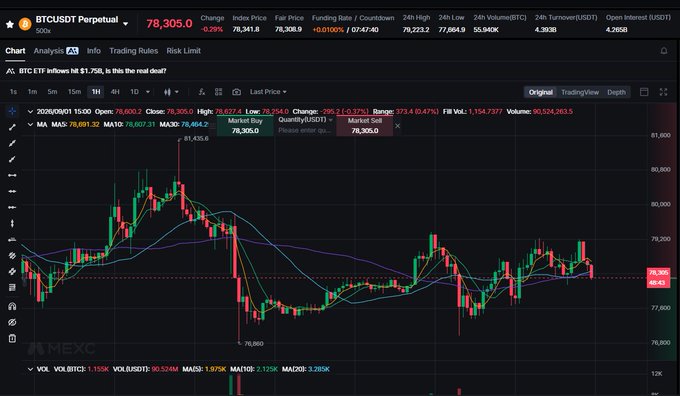Focus the quick order quantity input field
The height and width of the screenshot is (396, 680).
304,131
